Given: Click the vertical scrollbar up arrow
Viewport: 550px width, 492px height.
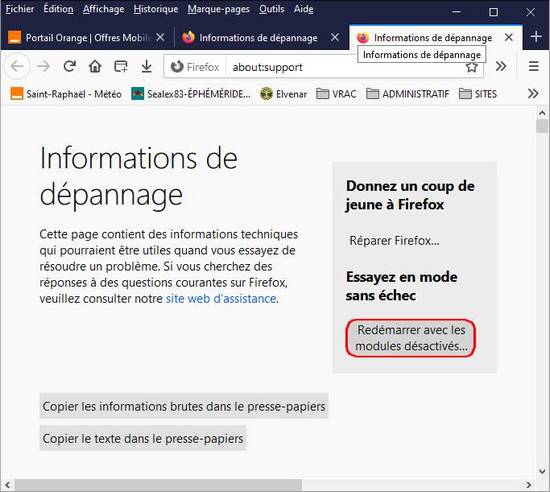Looking at the screenshot, I should pos(542,113).
